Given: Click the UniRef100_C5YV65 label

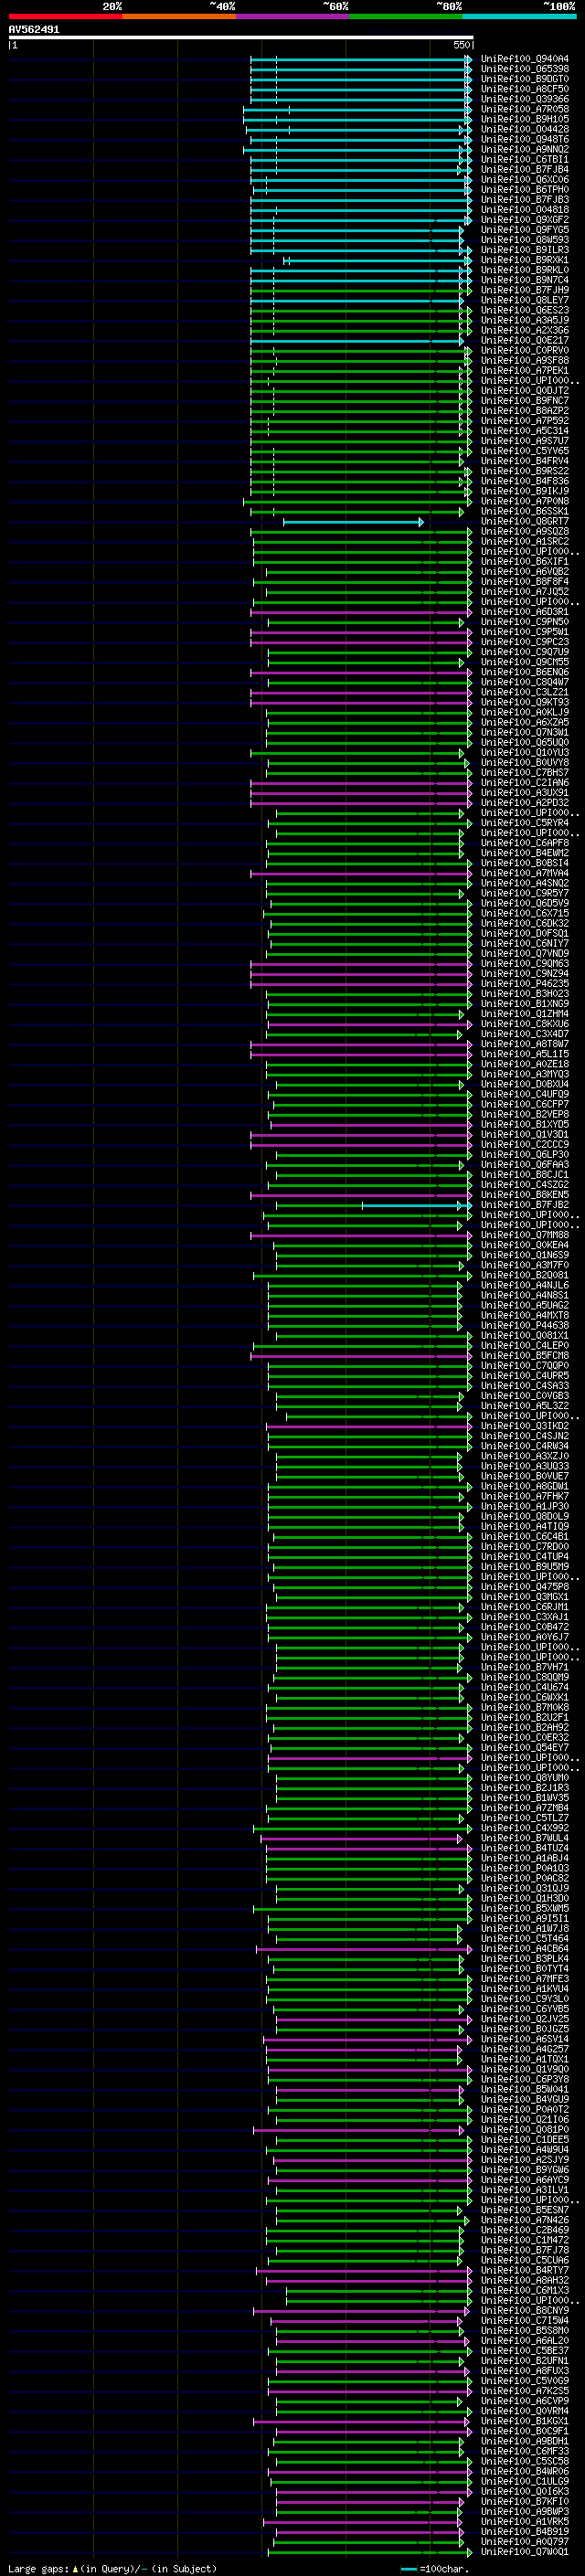Looking at the screenshot, I should pyautogui.click(x=524, y=450).
